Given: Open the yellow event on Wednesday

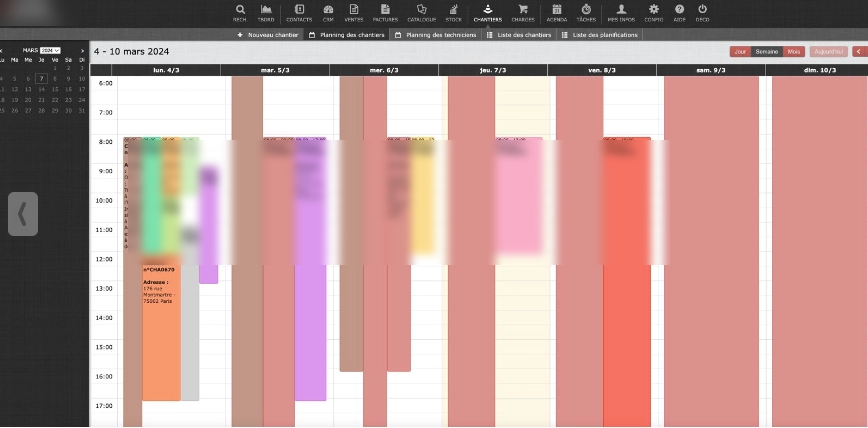Looking at the screenshot, I should point(422,197).
